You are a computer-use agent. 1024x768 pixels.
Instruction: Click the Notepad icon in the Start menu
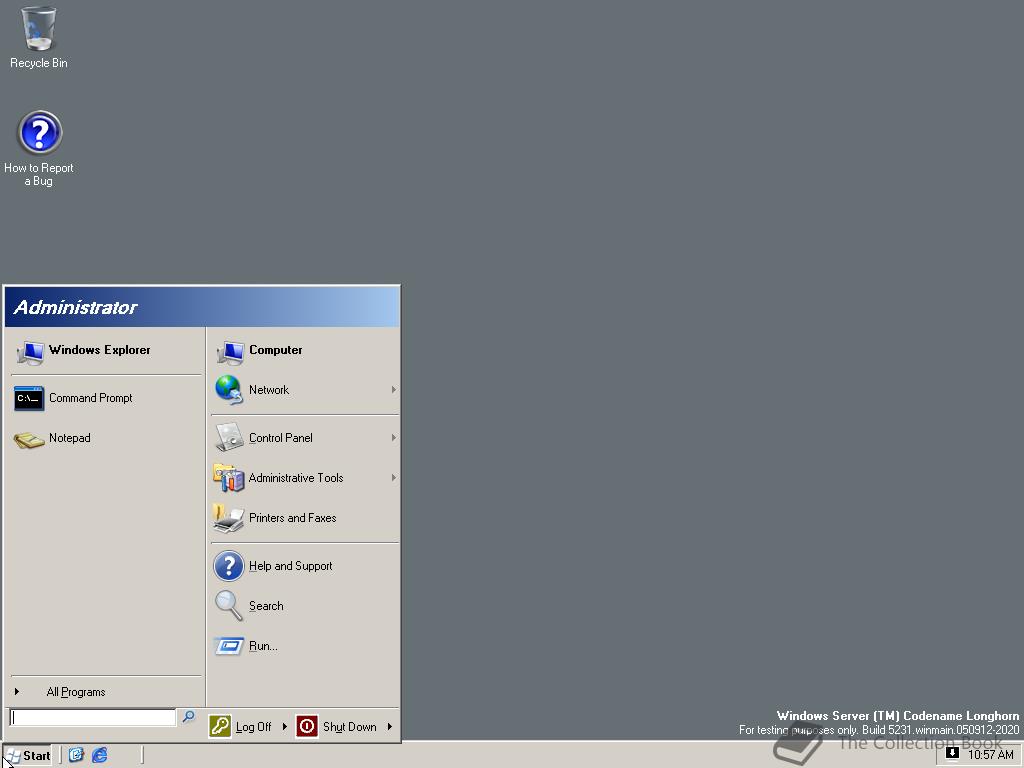(x=29, y=439)
